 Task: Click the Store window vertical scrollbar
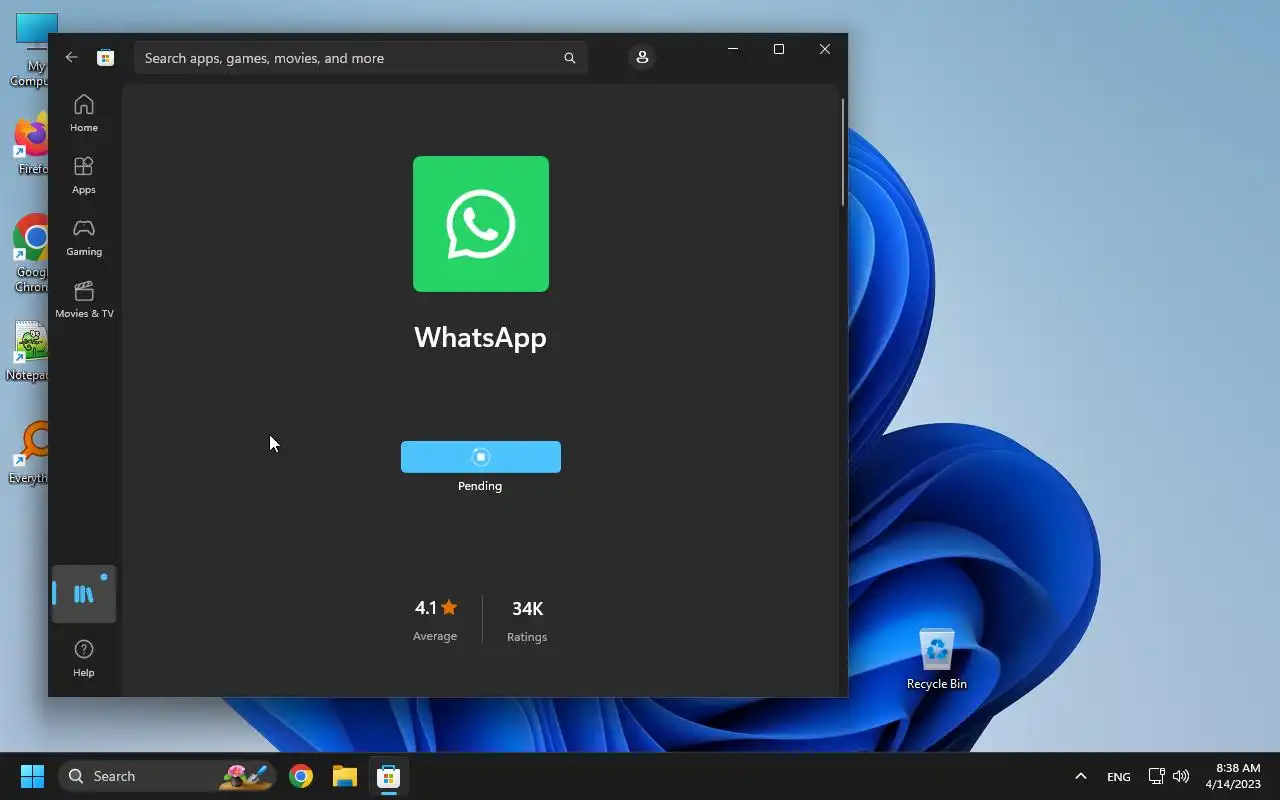(843, 152)
